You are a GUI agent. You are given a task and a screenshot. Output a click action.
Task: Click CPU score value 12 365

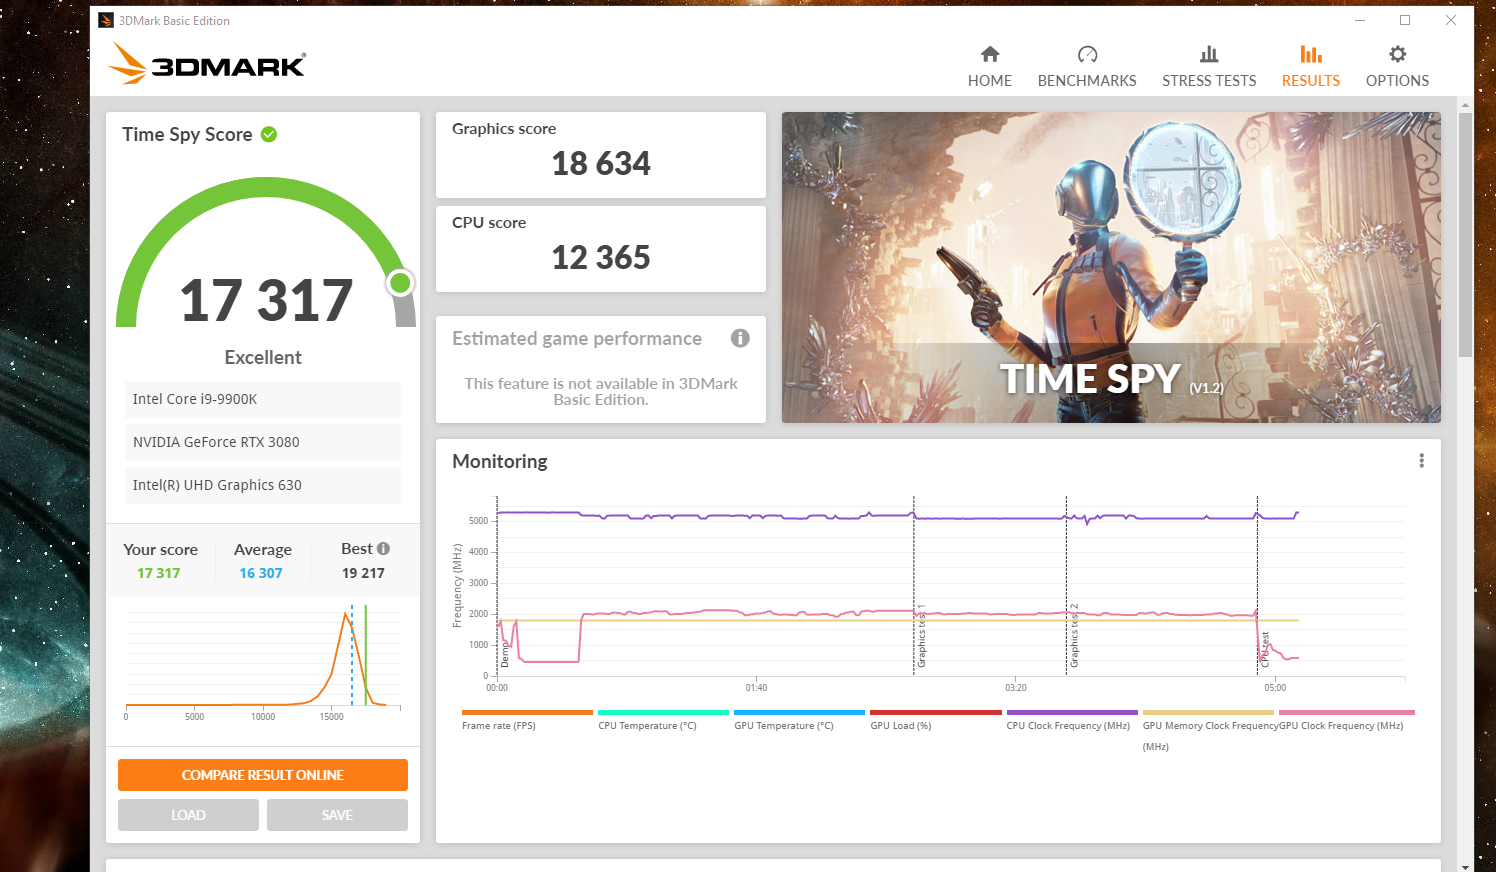tap(601, 258)
